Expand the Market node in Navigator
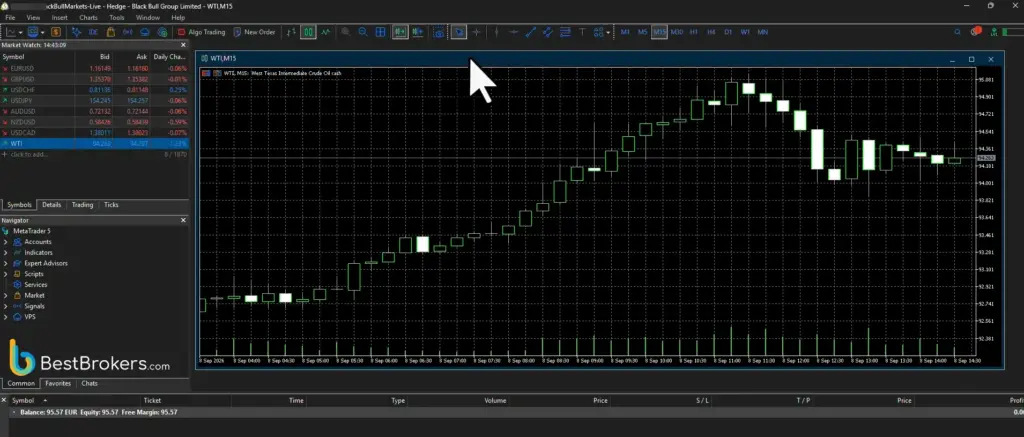1024x437 pixels. point(5,296)
